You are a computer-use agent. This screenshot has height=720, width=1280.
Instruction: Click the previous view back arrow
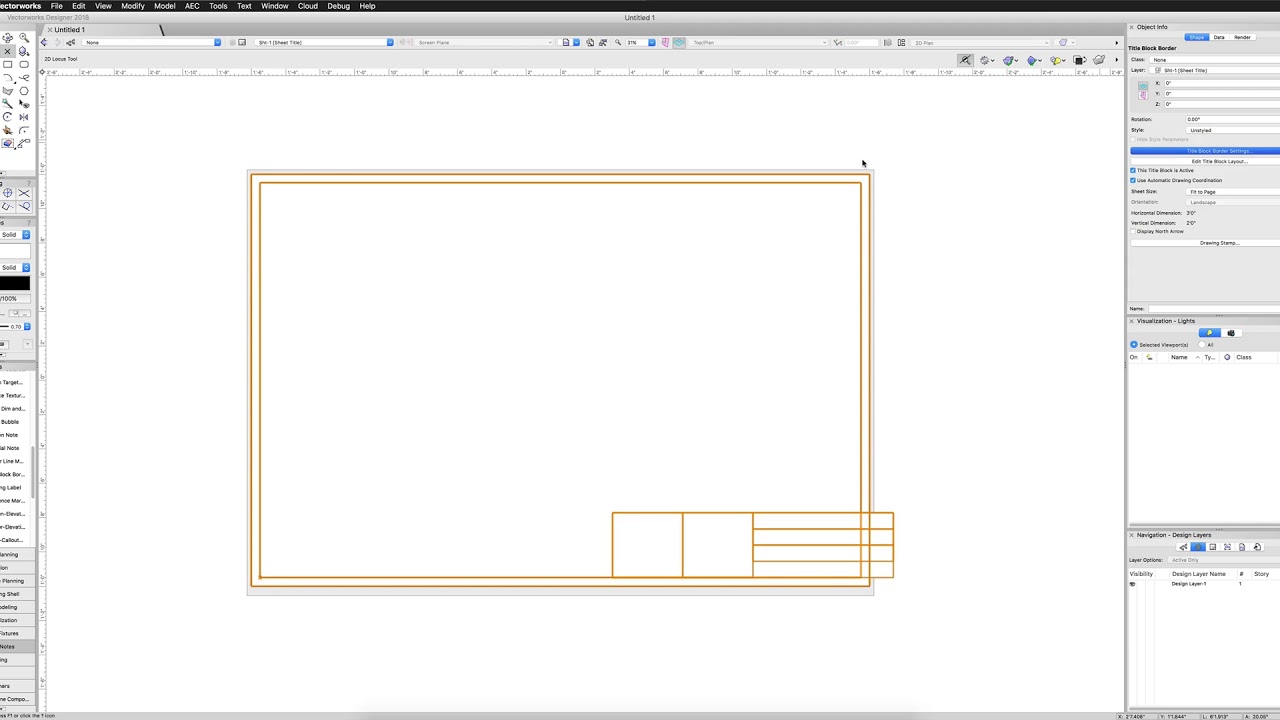tap(43, 42)
